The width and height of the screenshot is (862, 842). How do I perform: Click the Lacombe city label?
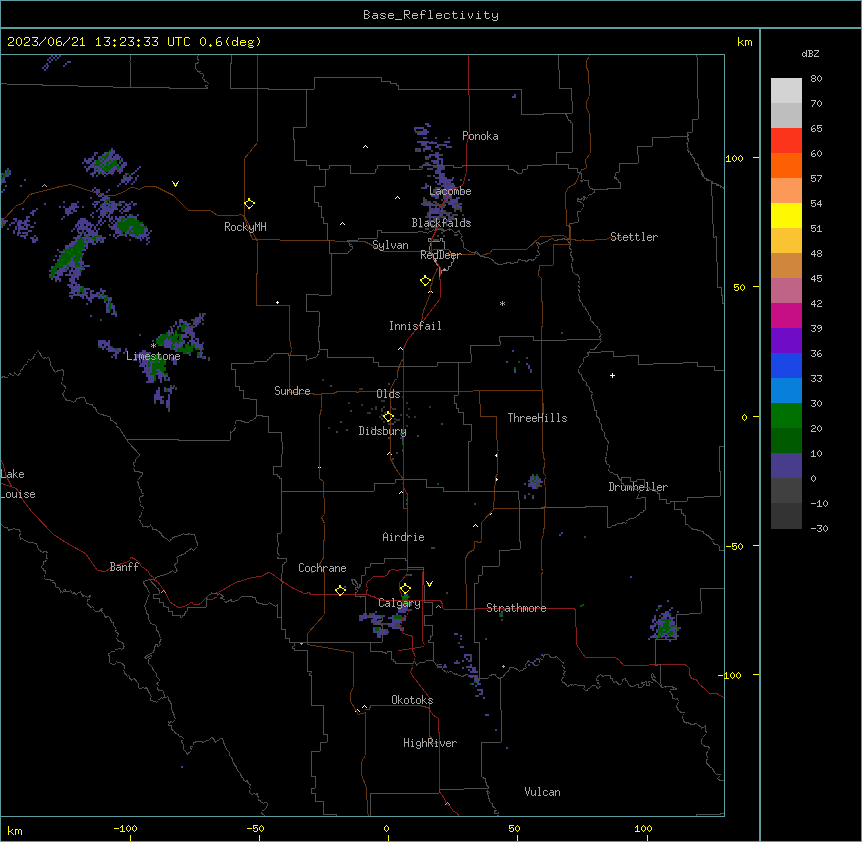[x=450, y=191]
